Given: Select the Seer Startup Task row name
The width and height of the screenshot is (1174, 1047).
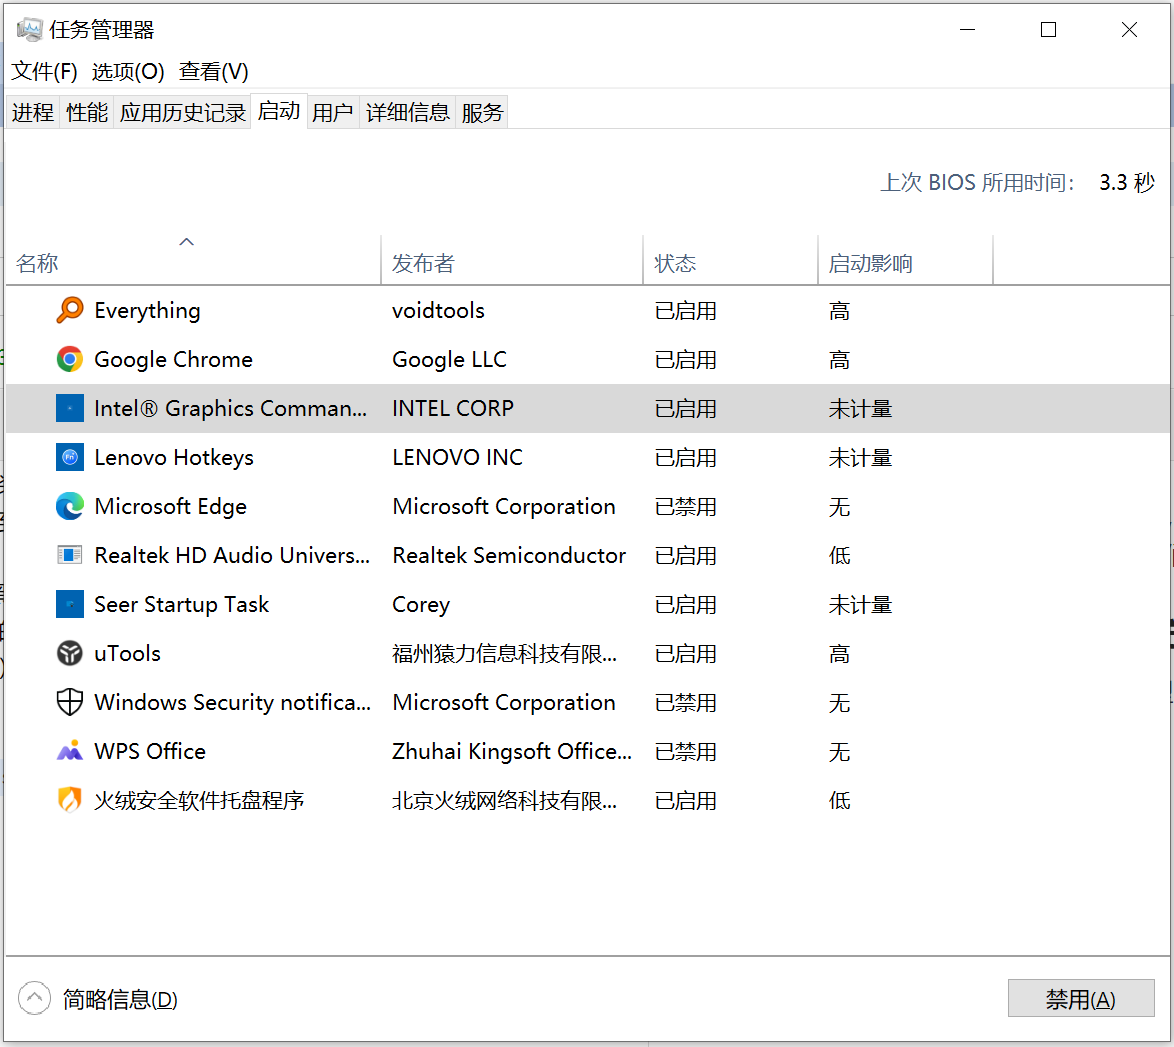Looking at the screenshot, I should click(x=181, y=604).
